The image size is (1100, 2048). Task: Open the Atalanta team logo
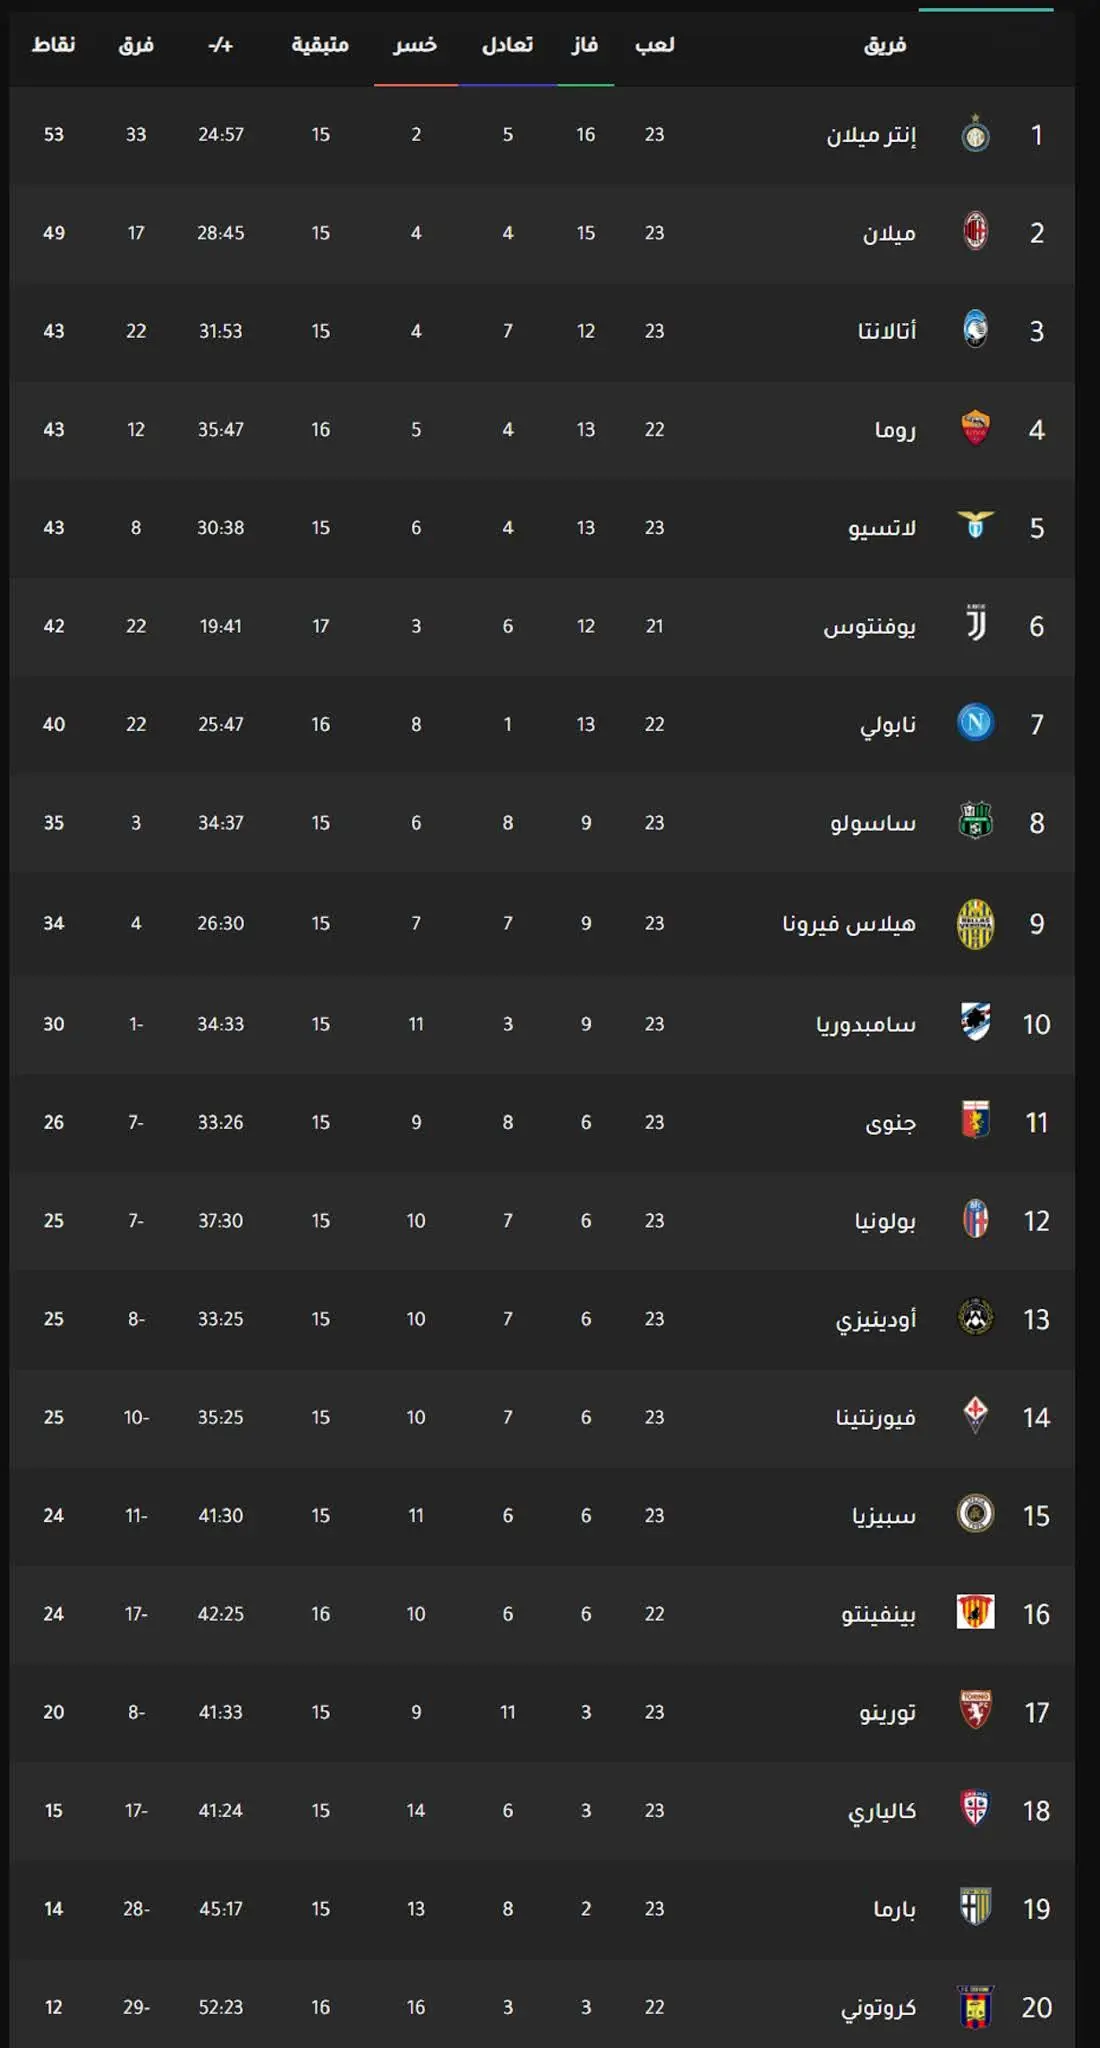(x=975, y=330)
